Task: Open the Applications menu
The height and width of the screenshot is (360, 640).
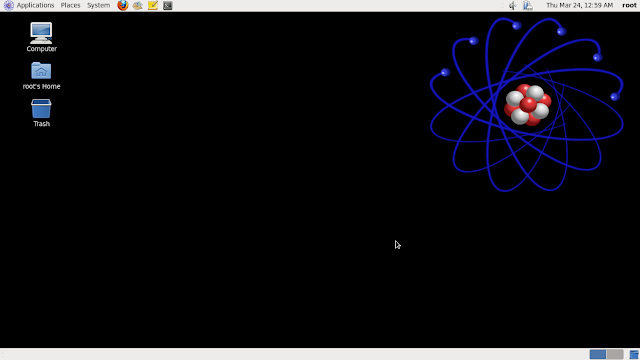Action: tap(35, 5)
